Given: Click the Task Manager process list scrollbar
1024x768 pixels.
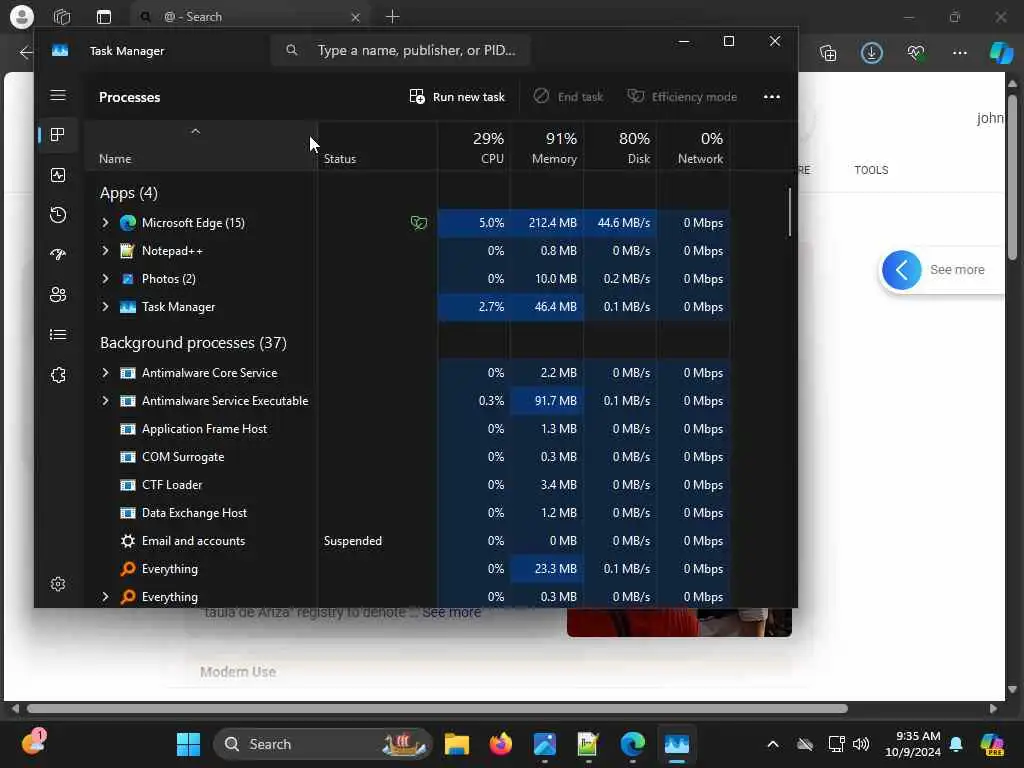Looking at the screenshot, I should tap(790, 212).
